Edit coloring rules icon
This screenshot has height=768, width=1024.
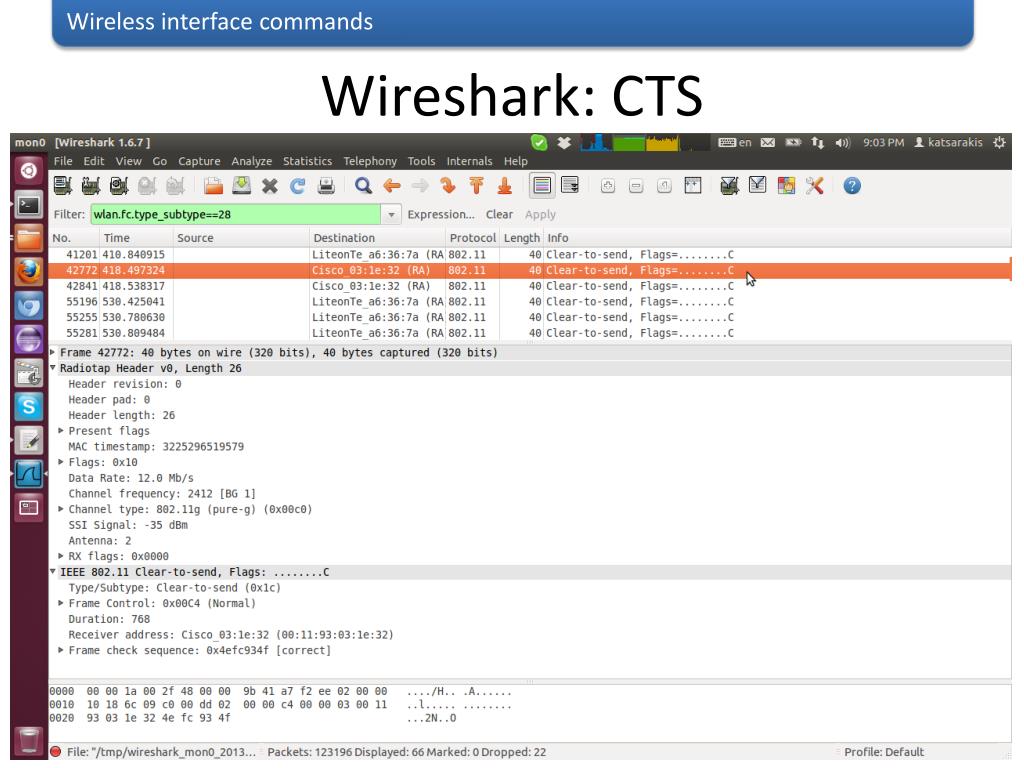pyautogui.click(x=786, y=186)
